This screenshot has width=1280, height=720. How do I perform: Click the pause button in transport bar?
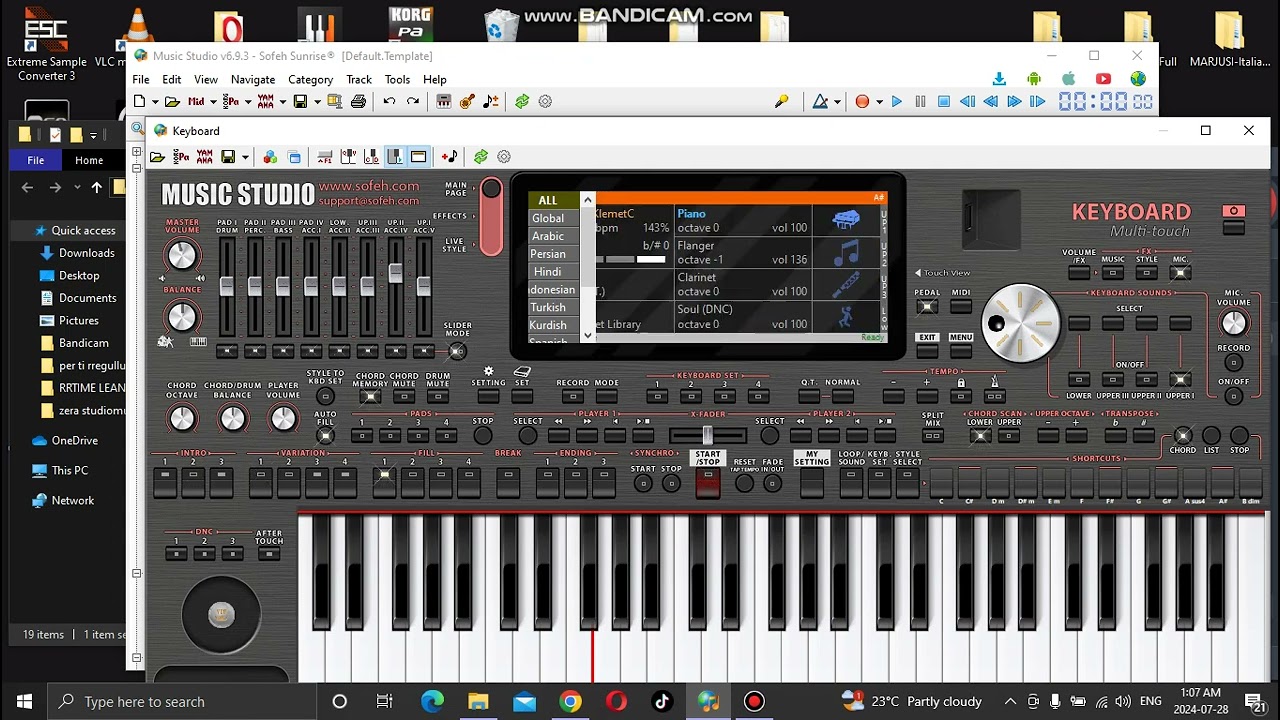pos(920,101)
